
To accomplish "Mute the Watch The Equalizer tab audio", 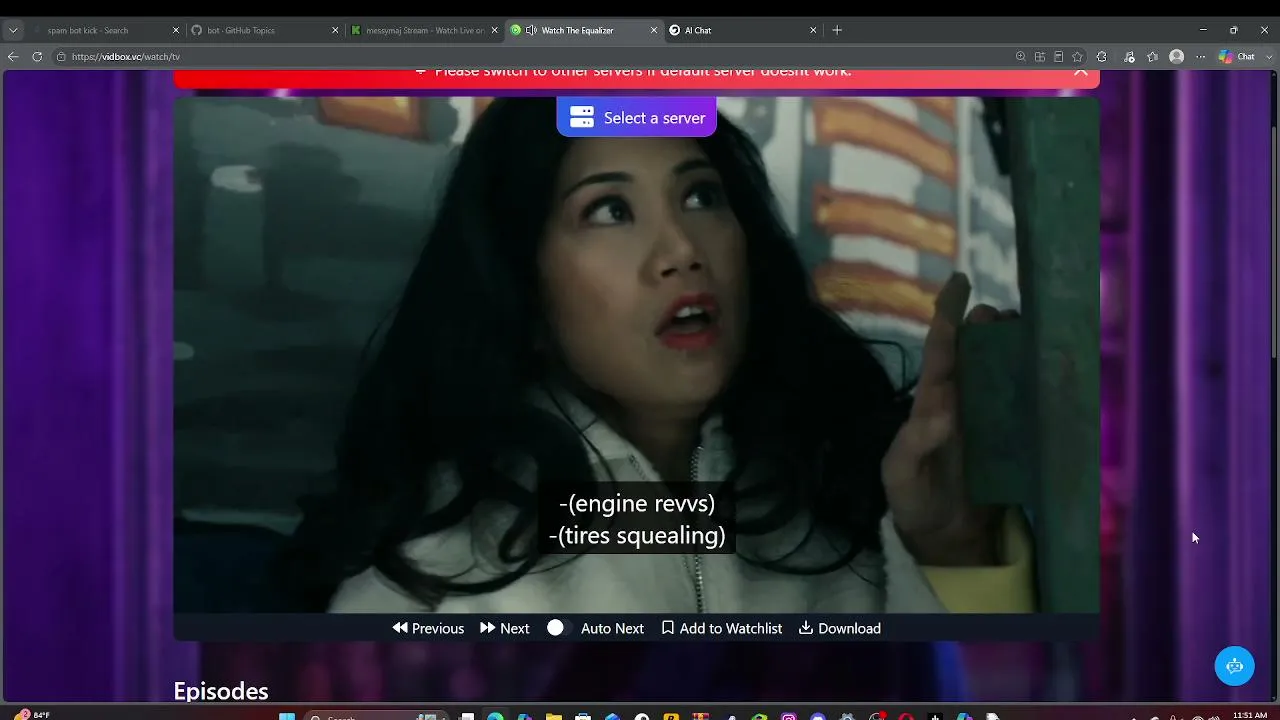I will point(531,30).
